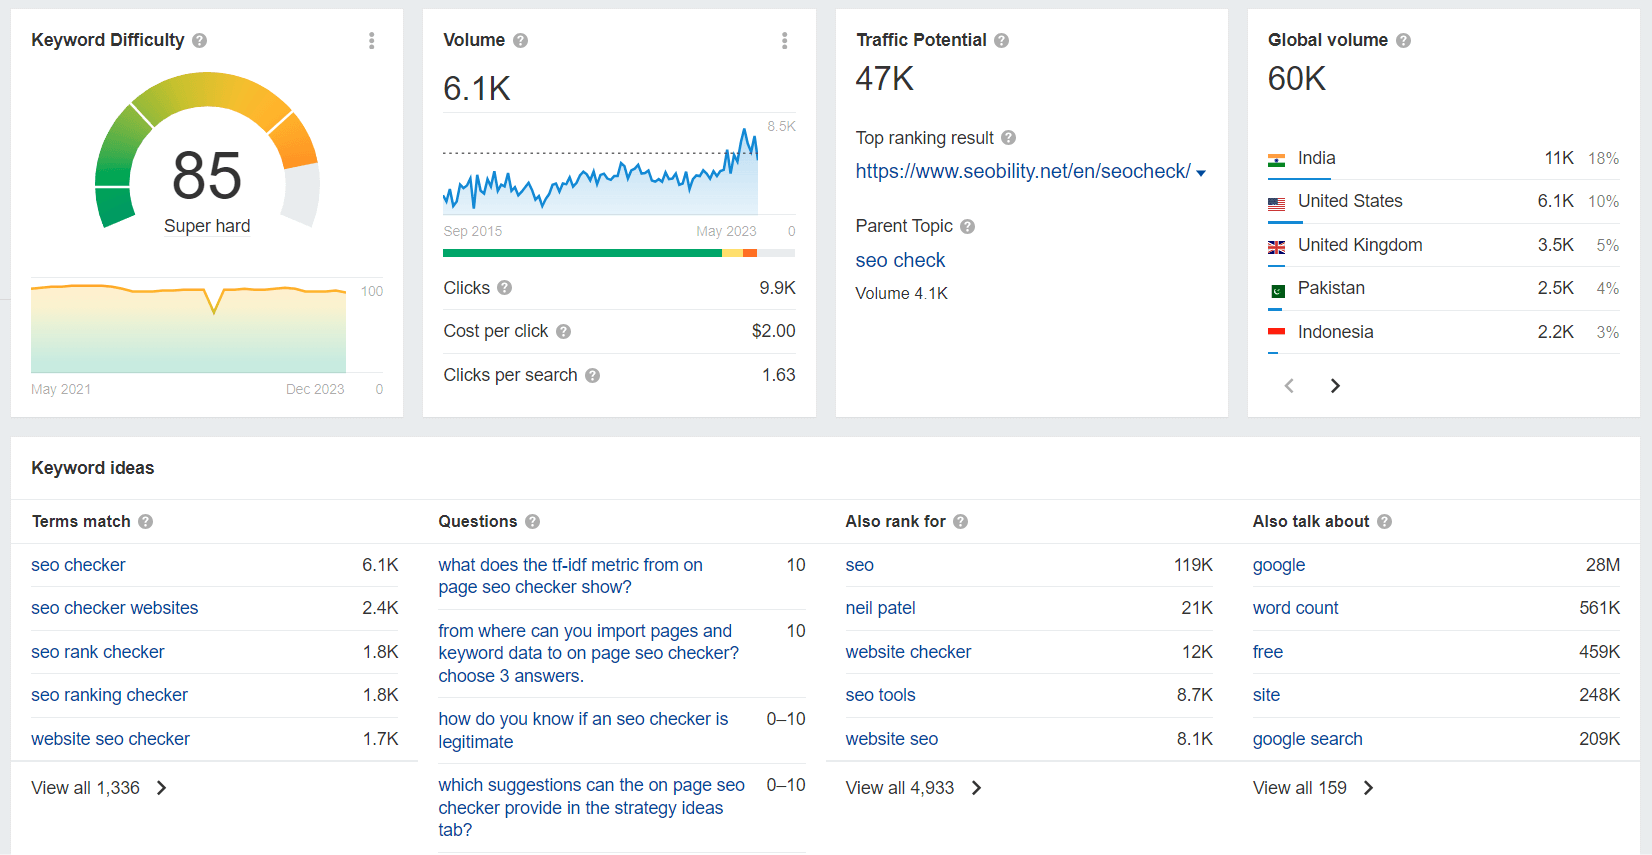
Task: Expand the top ranking result URL dropdown
Action: 1201,173
